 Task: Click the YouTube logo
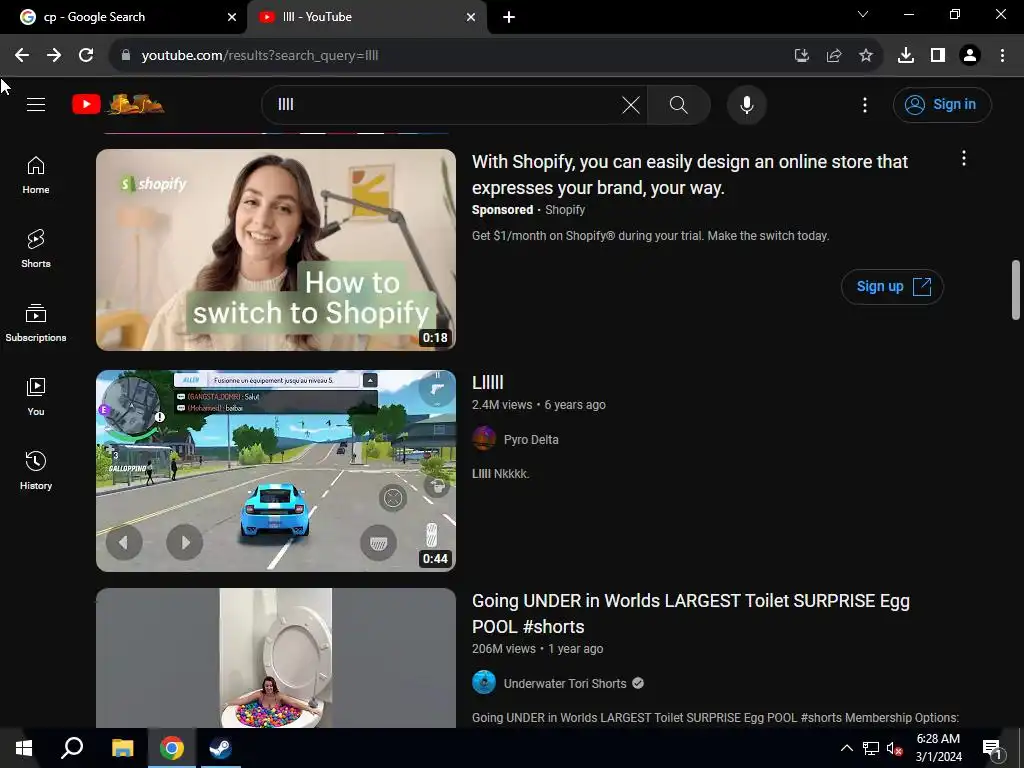coord(118,104)
